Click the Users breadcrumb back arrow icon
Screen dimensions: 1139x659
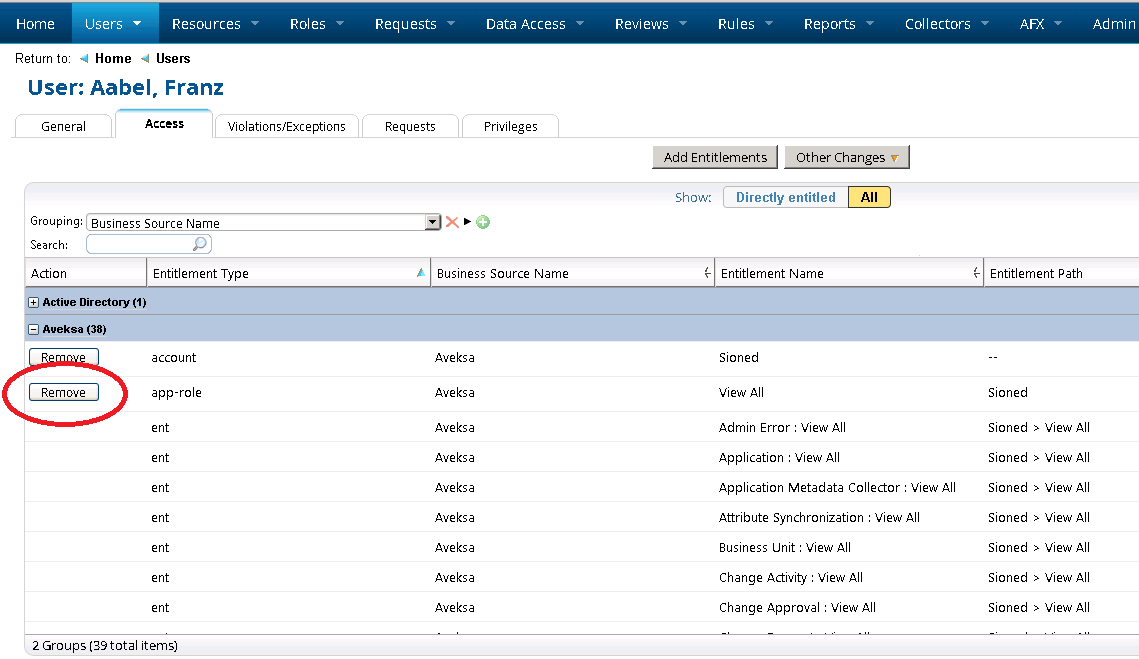(145, 59)
